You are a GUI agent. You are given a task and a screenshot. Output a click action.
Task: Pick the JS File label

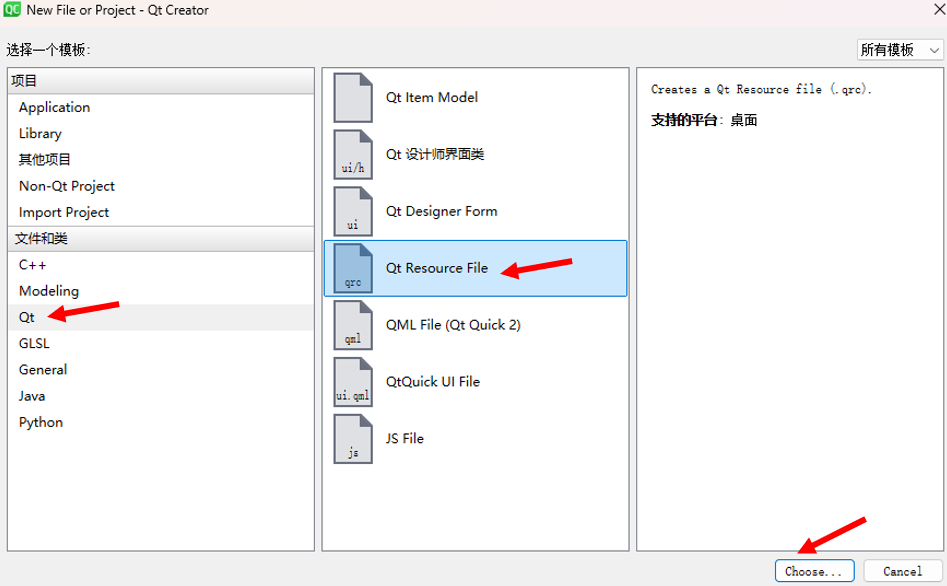[405, 439]
